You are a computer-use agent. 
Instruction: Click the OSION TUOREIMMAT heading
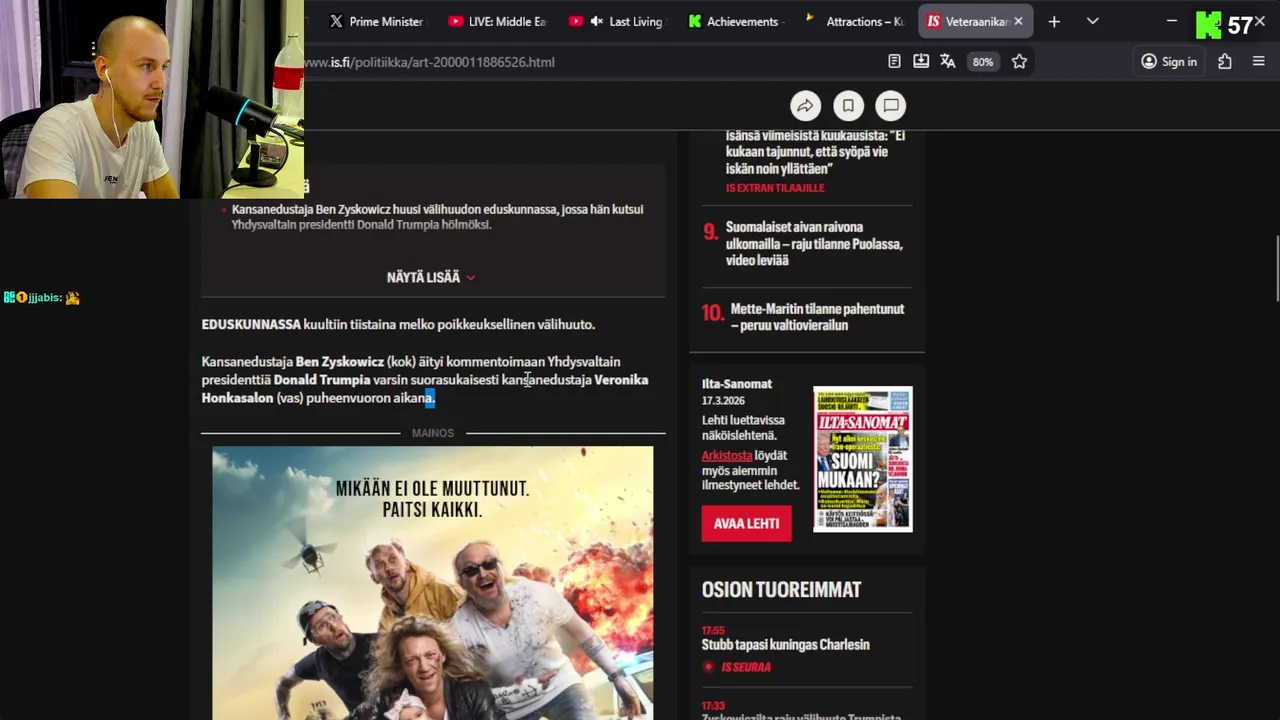781,590
